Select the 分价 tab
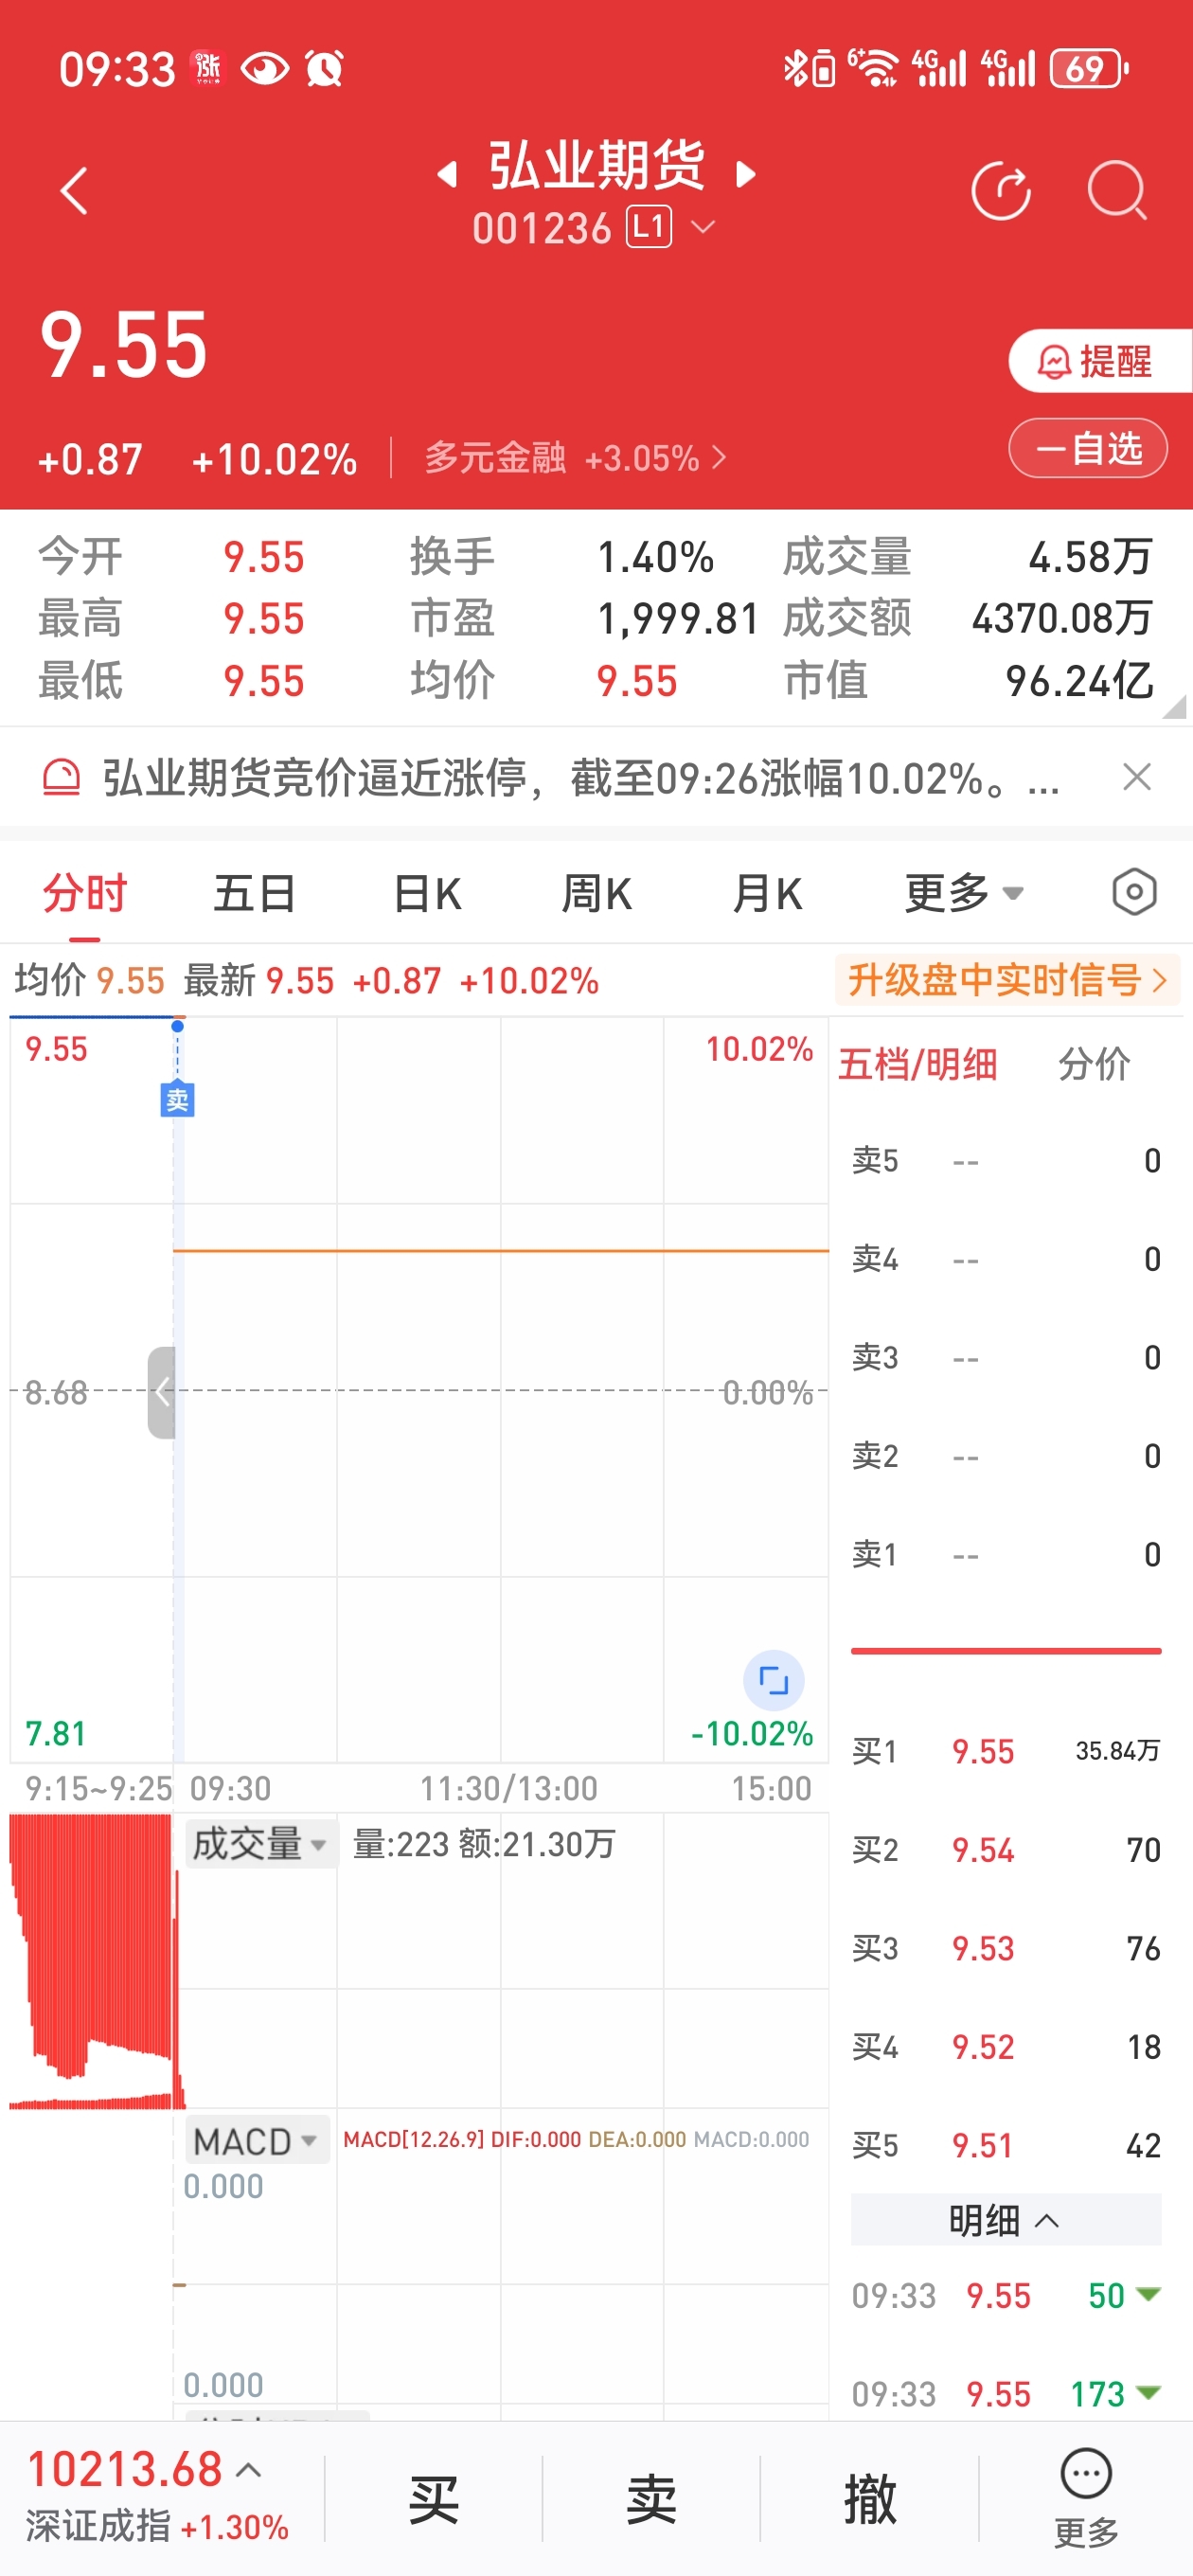Viewport: 1193px width, 2576px height. (1094, 1064)
